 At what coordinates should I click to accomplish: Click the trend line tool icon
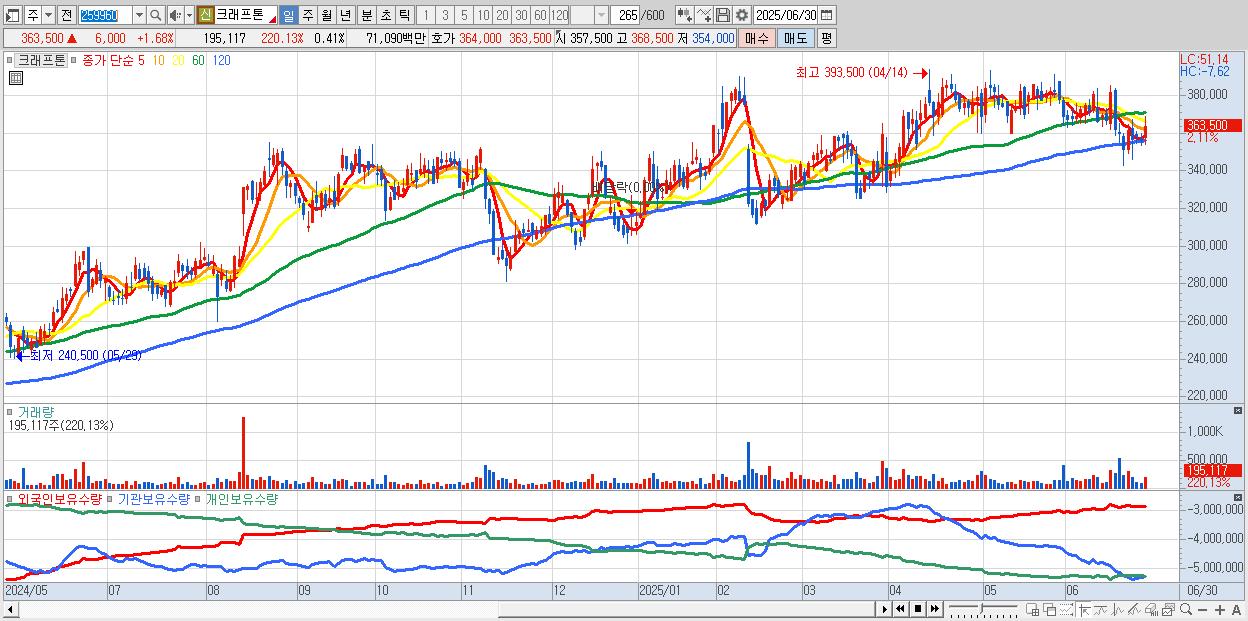pyautogui.click(x=1101, y=610)
